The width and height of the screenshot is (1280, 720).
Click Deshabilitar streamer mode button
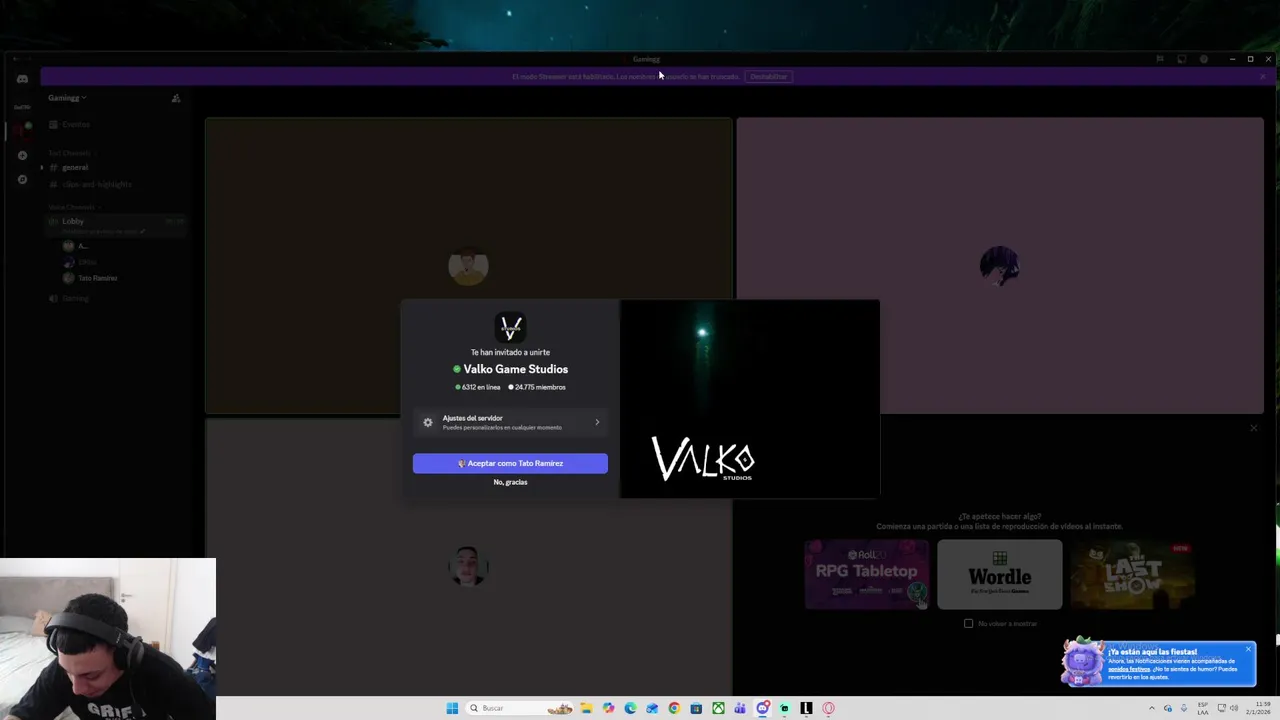pos(769,76)
